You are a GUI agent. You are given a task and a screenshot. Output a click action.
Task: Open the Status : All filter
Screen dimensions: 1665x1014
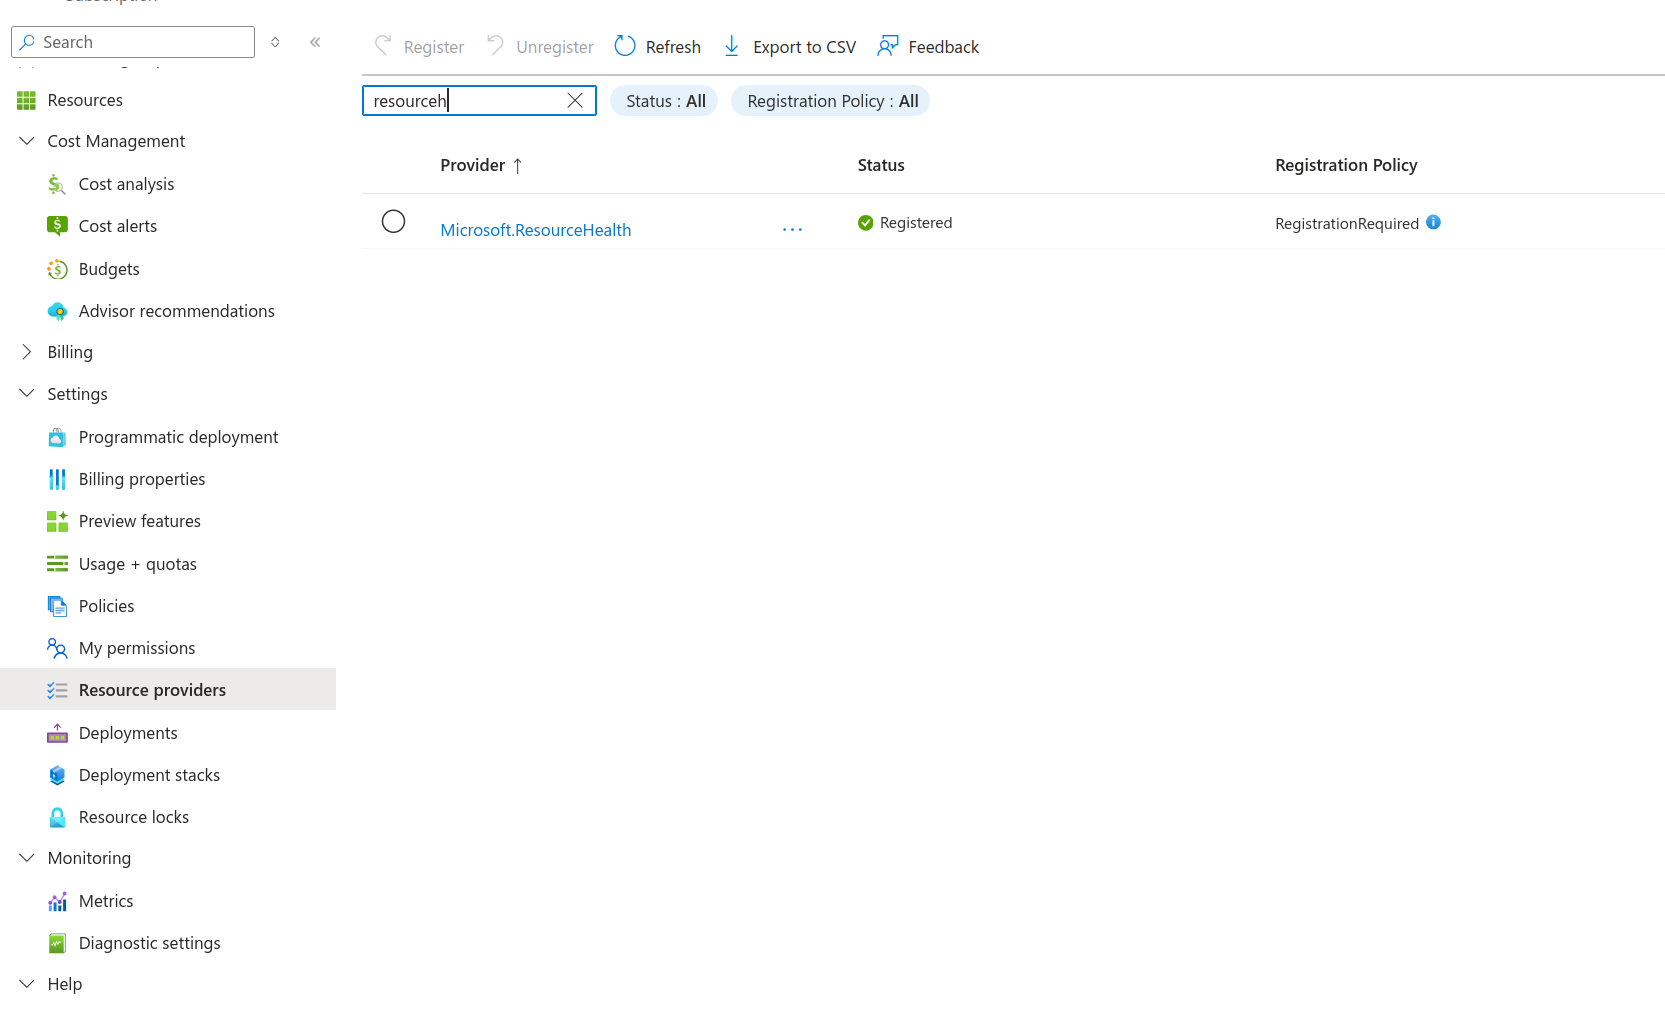point(665,101)
